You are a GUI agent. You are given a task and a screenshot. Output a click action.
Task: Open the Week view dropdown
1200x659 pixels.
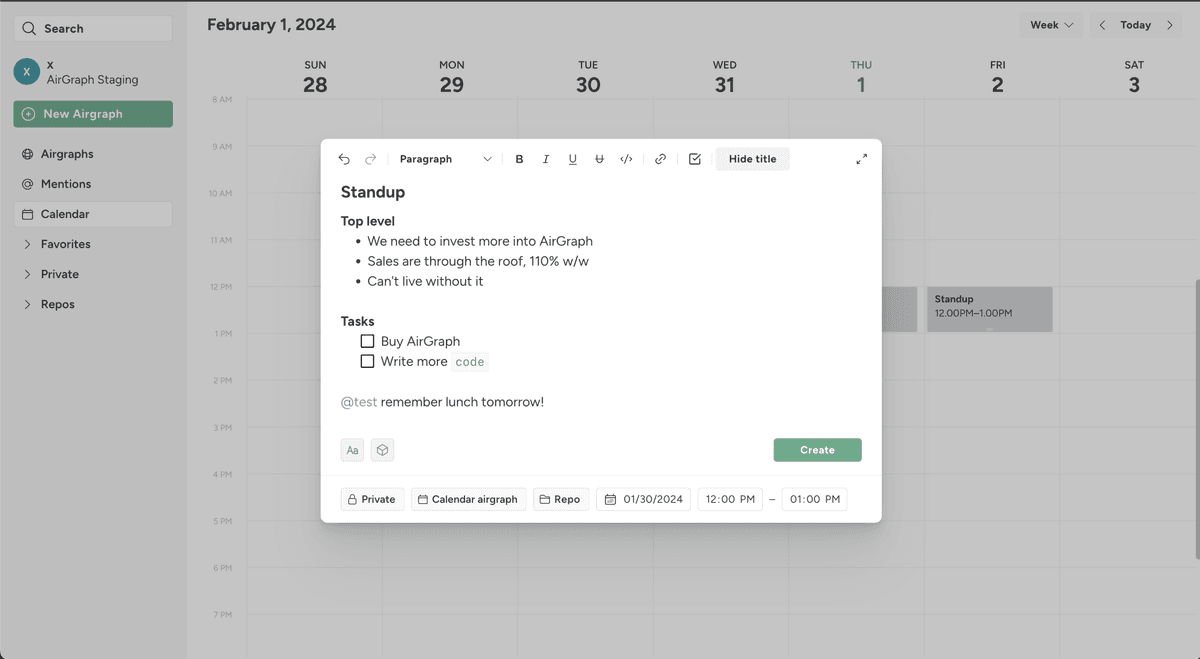pyautogui.click(x=1051, y=25)
